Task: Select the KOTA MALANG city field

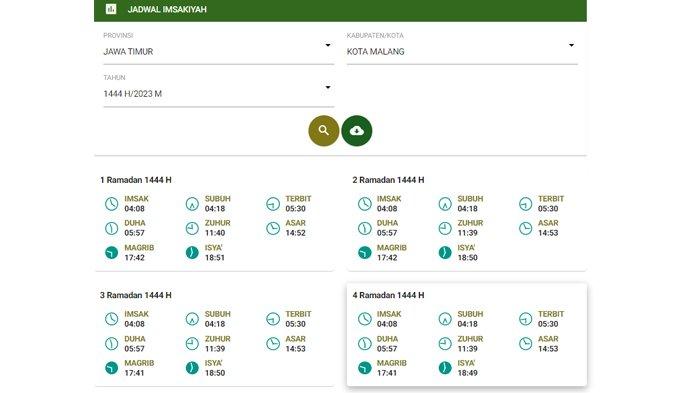Action: 462,52
